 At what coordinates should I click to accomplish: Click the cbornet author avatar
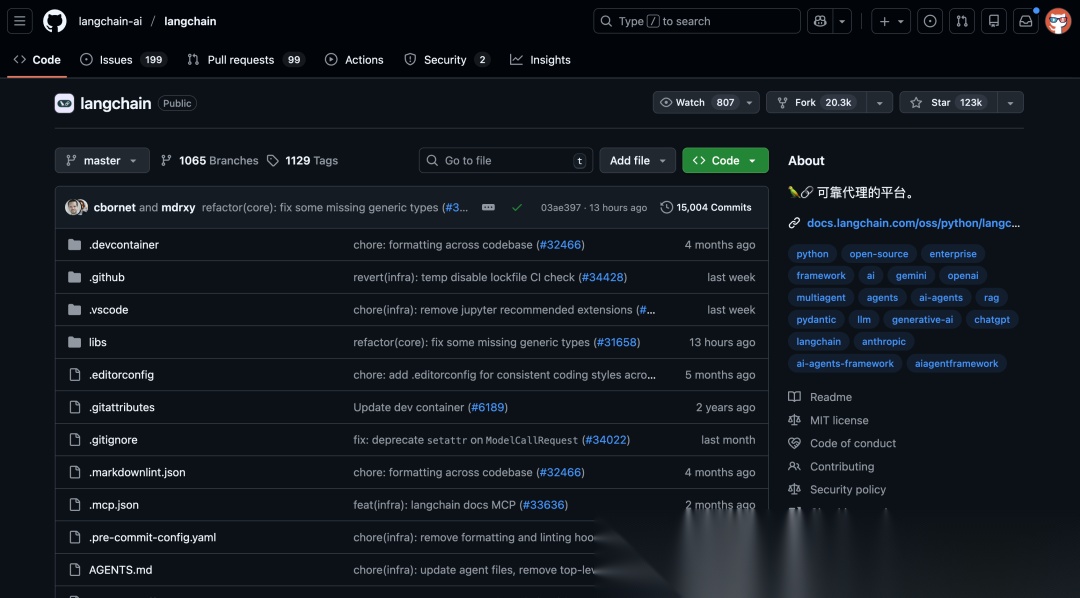pyautogui.click(x=73, y=207)
